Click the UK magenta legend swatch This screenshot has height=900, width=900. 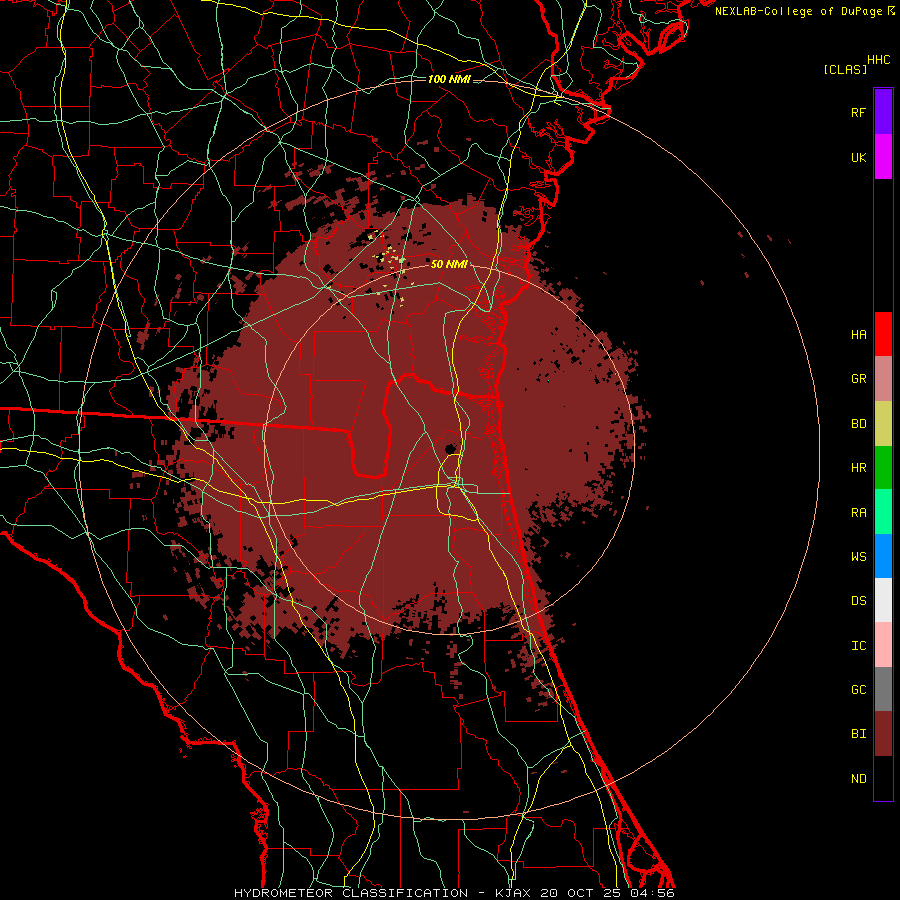pos(883,157)
